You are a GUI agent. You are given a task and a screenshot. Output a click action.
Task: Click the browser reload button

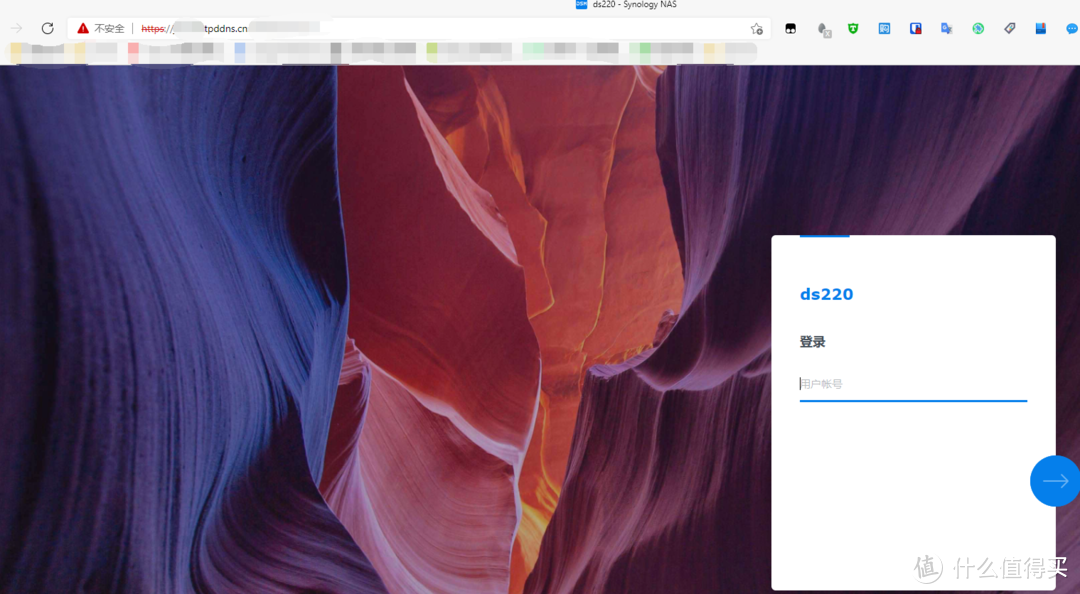[x=47, y=28]
